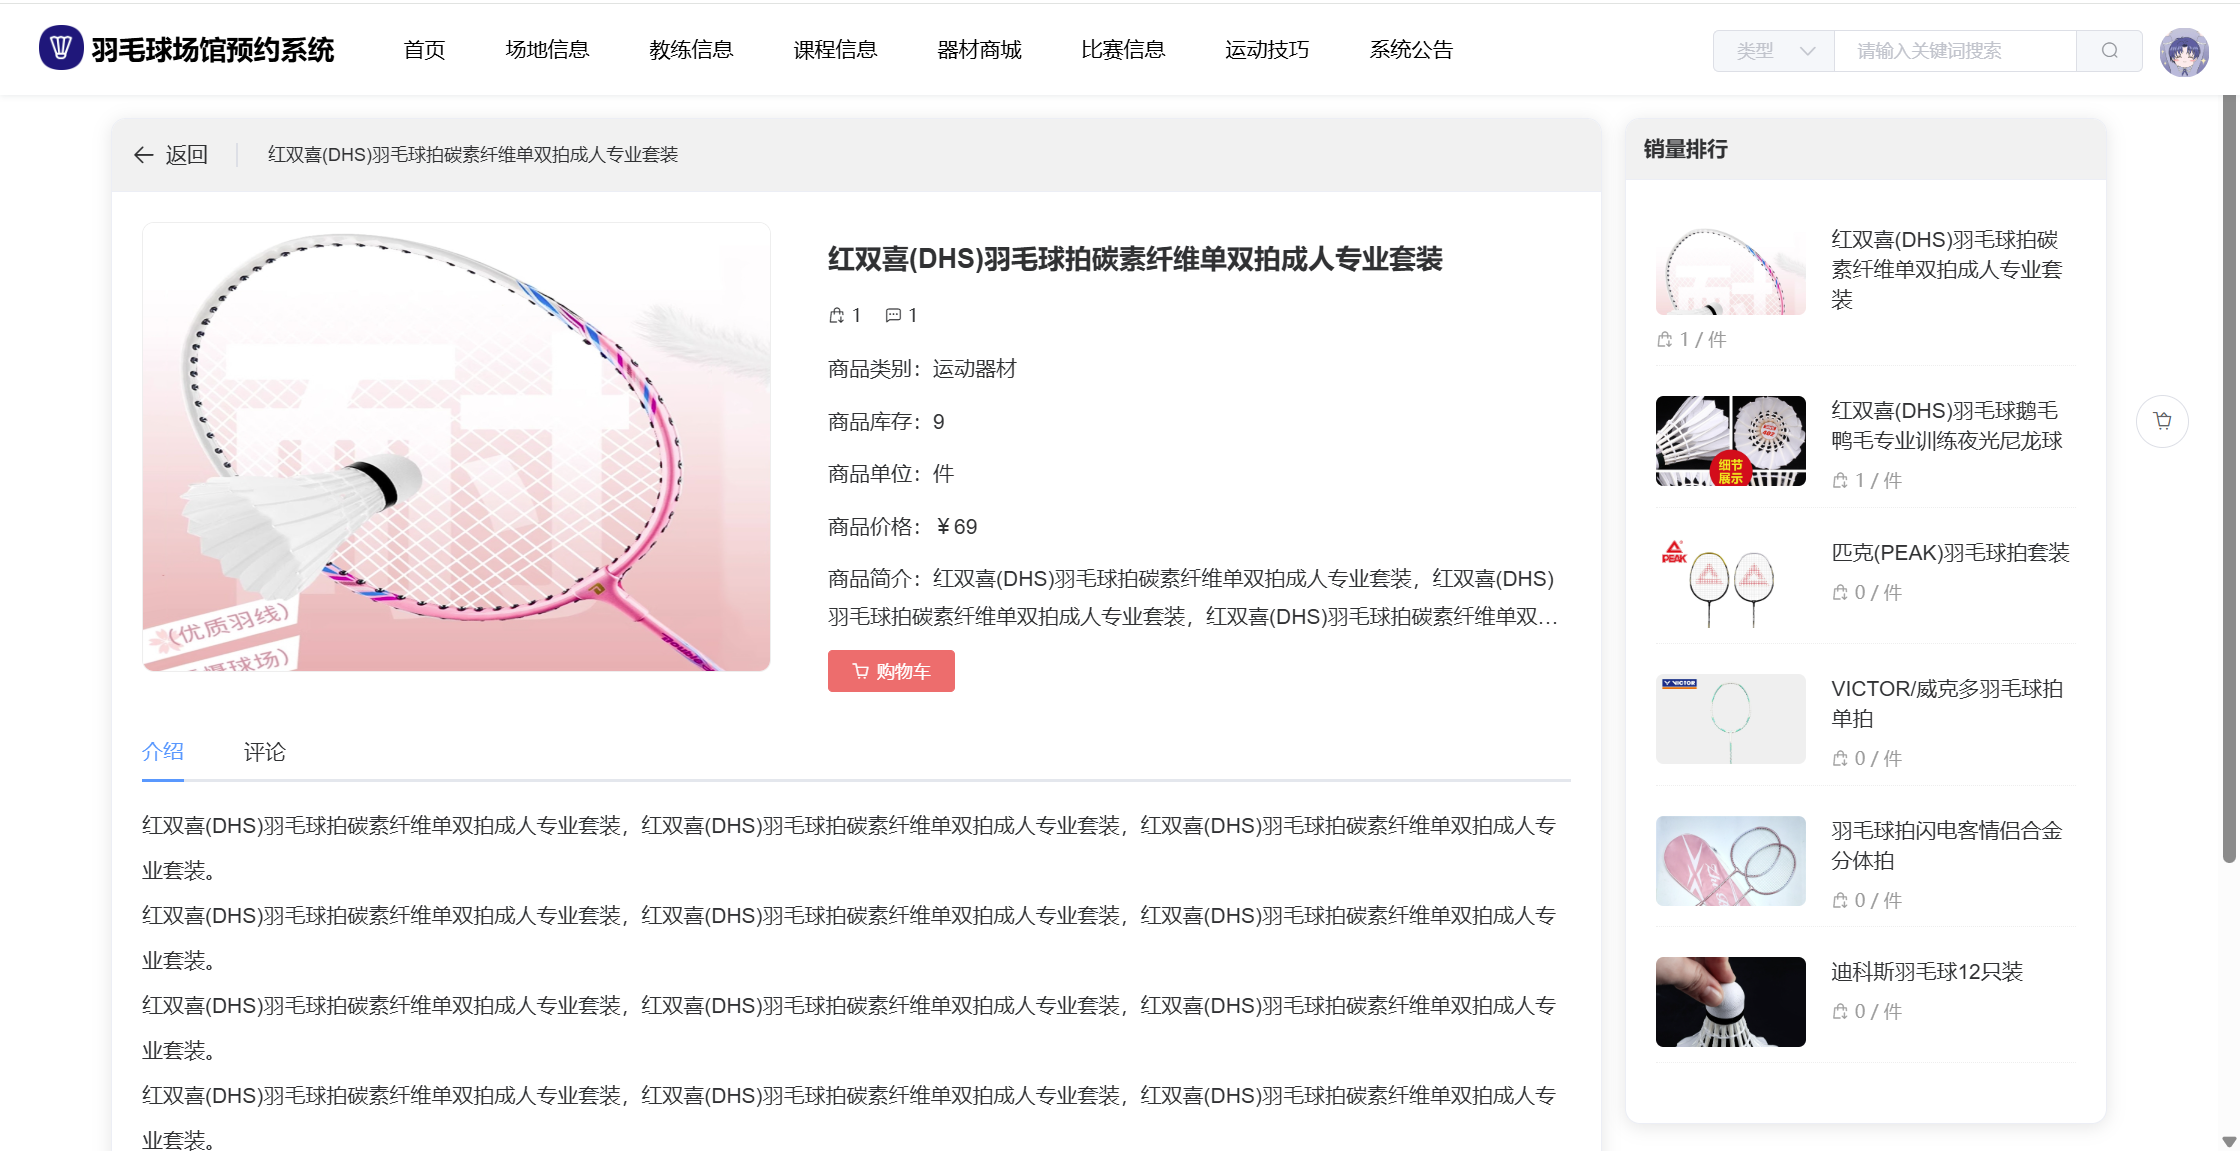Click the floating shopping cart icon
The image size is (2240, 1151).
pos(2162,421)
